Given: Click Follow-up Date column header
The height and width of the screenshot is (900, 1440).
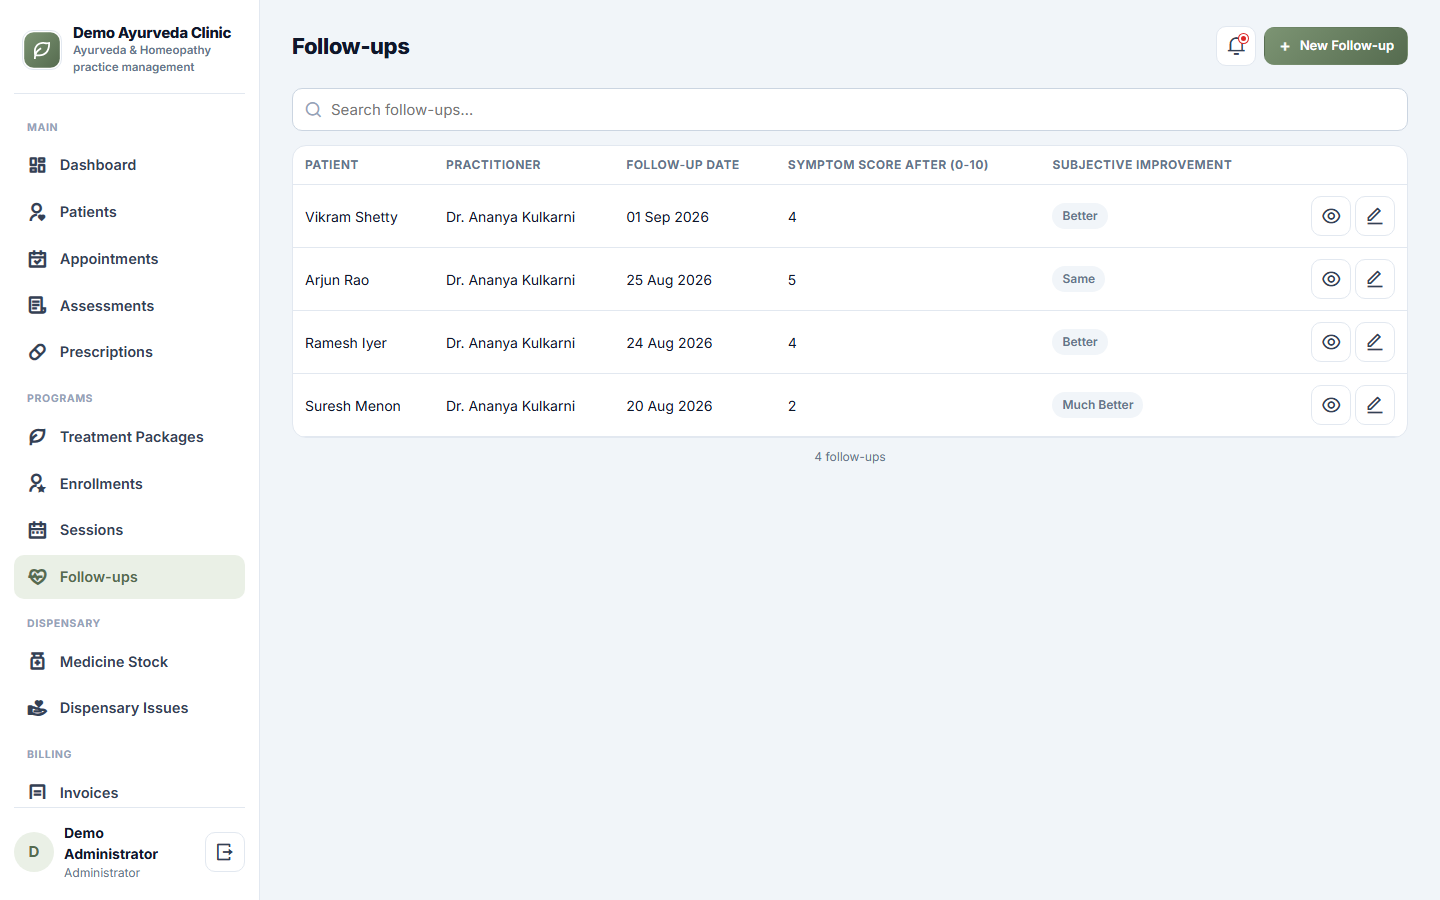Looking at the screenshot, I should point(683,165).
